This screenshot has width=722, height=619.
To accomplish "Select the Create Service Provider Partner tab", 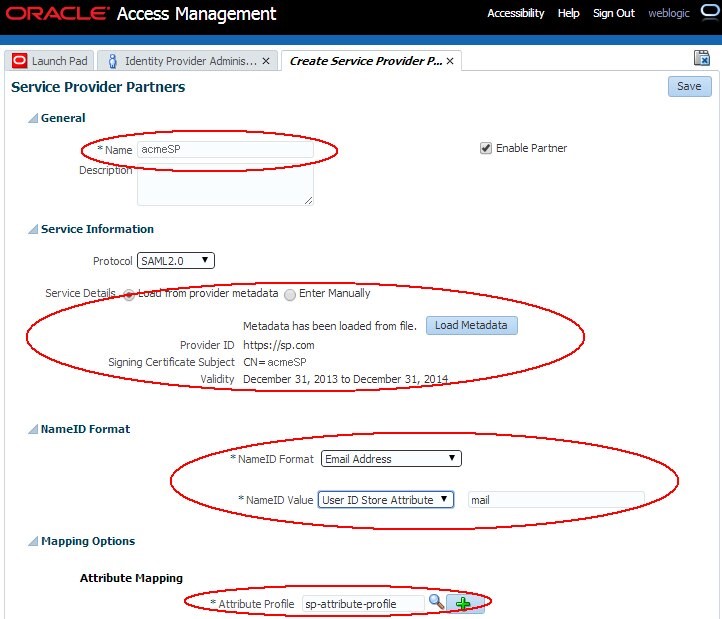I will coord(371,61).
